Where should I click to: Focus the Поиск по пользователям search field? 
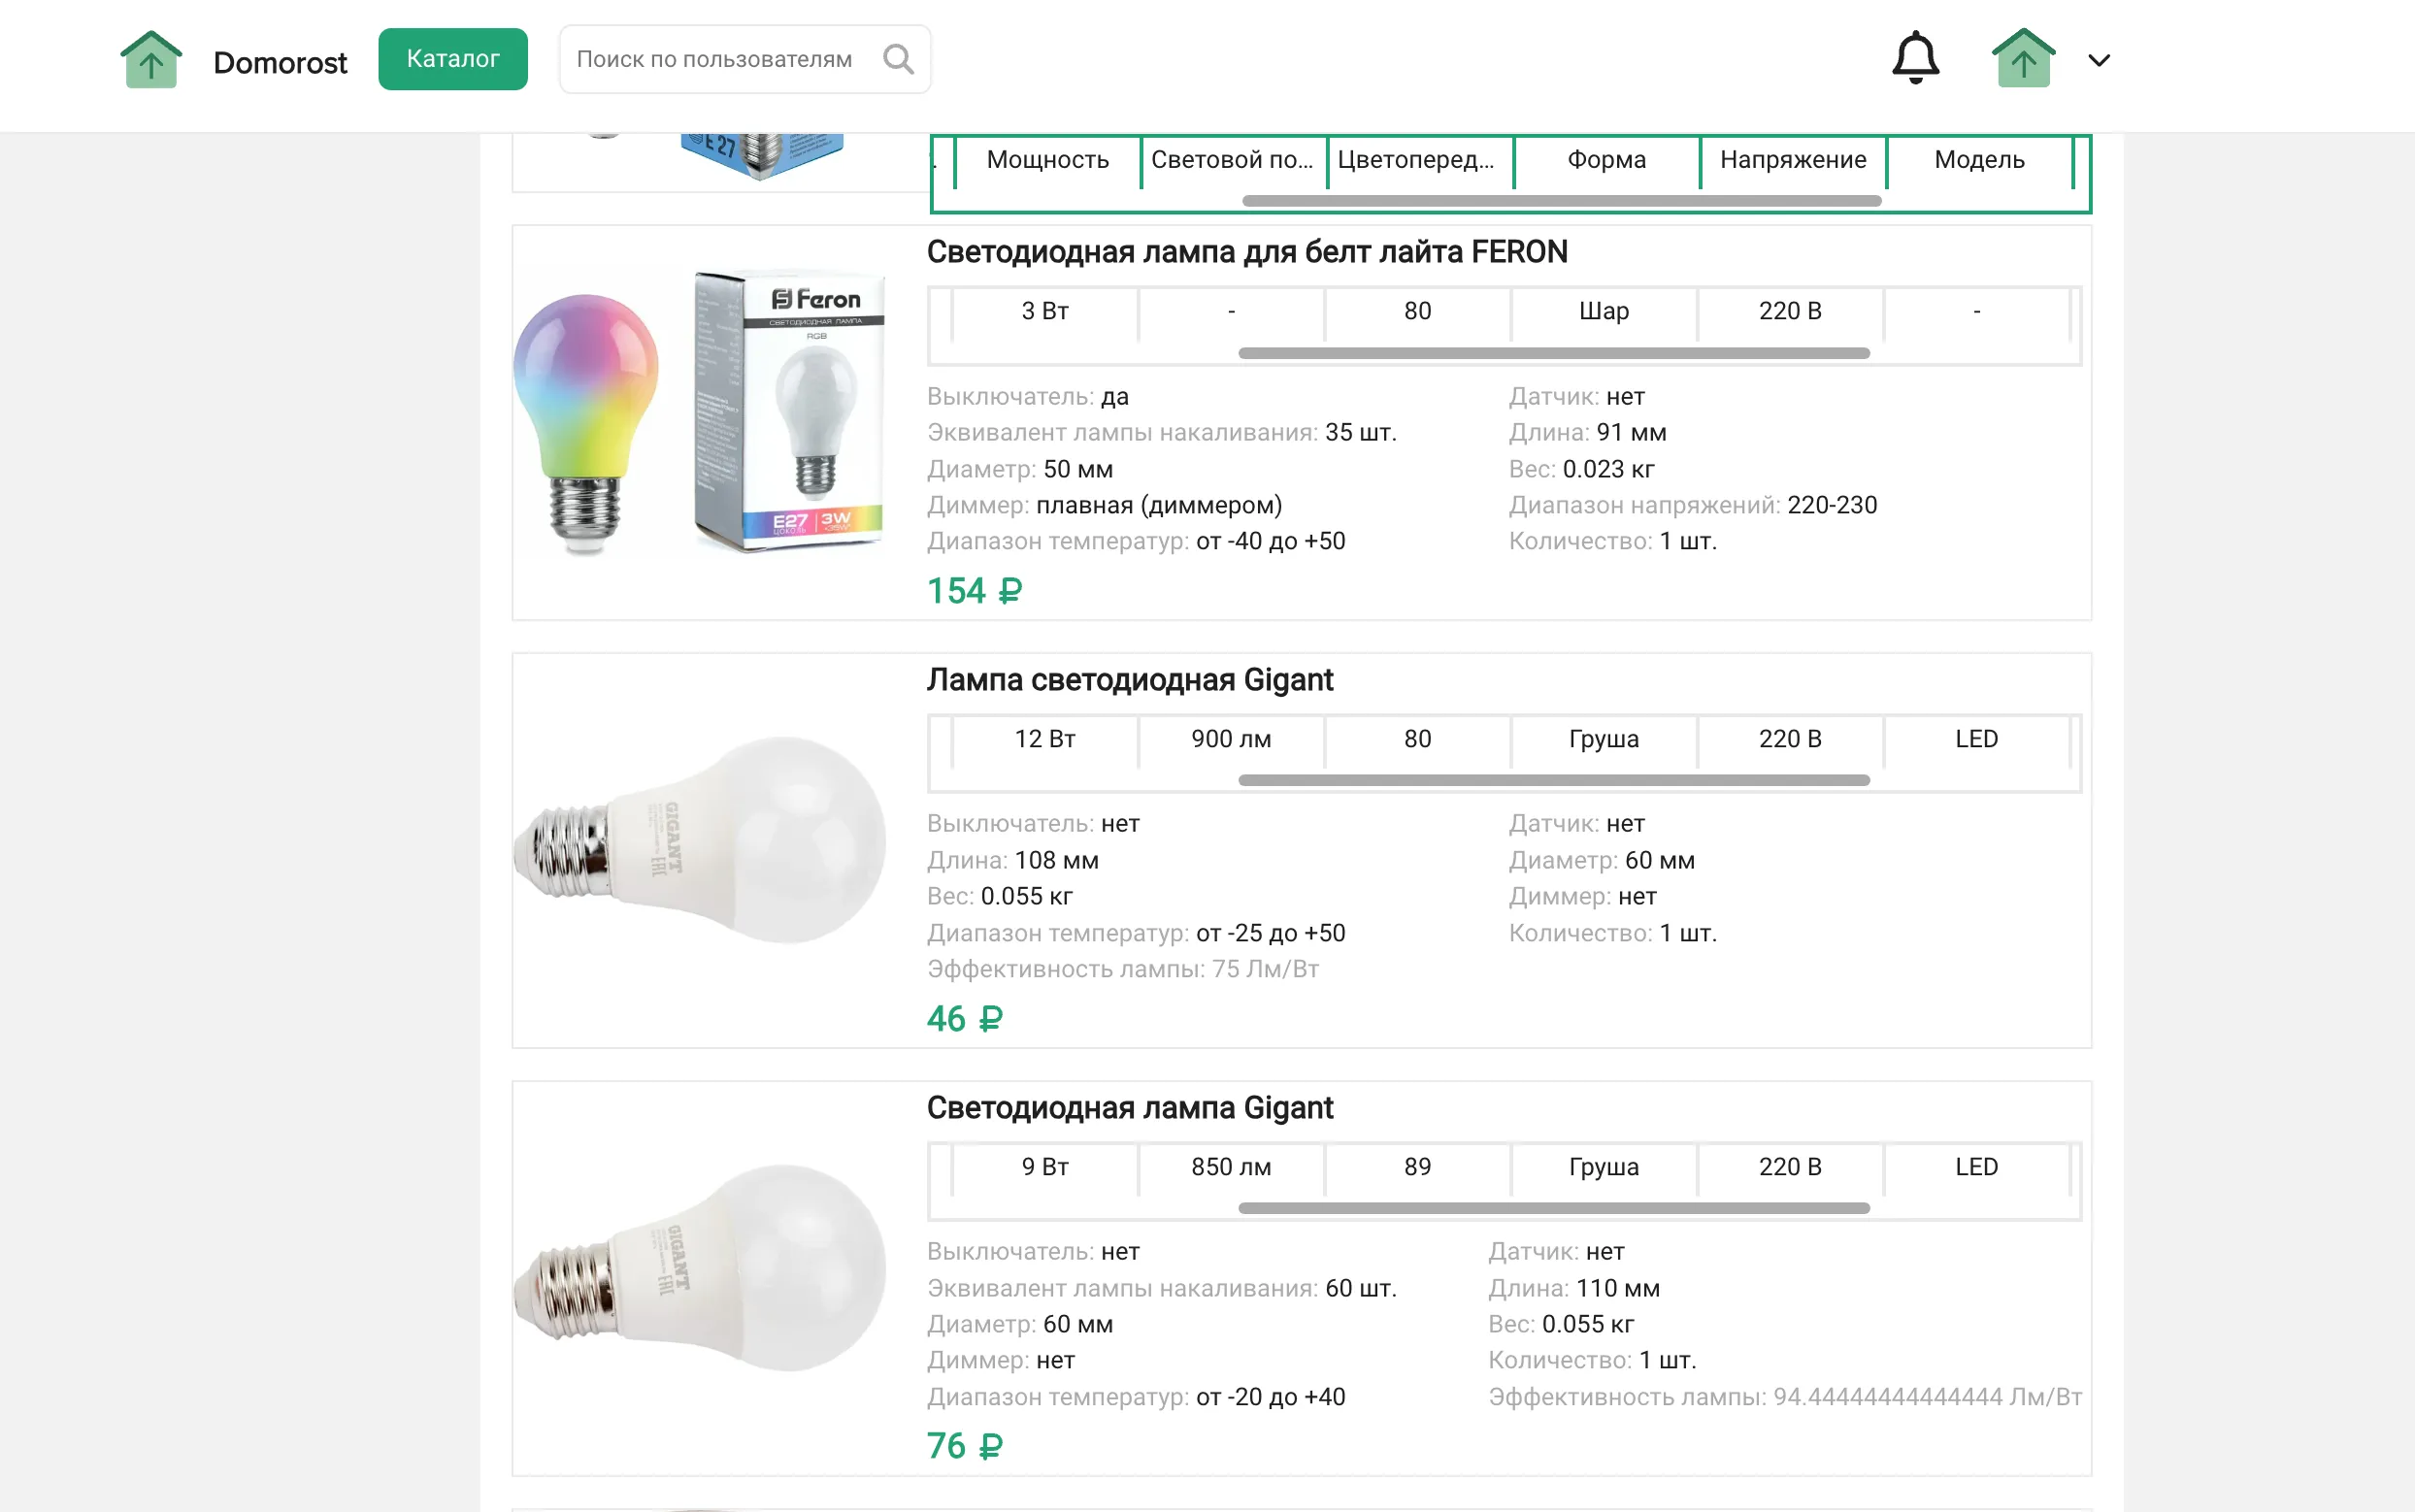point(714,59)
